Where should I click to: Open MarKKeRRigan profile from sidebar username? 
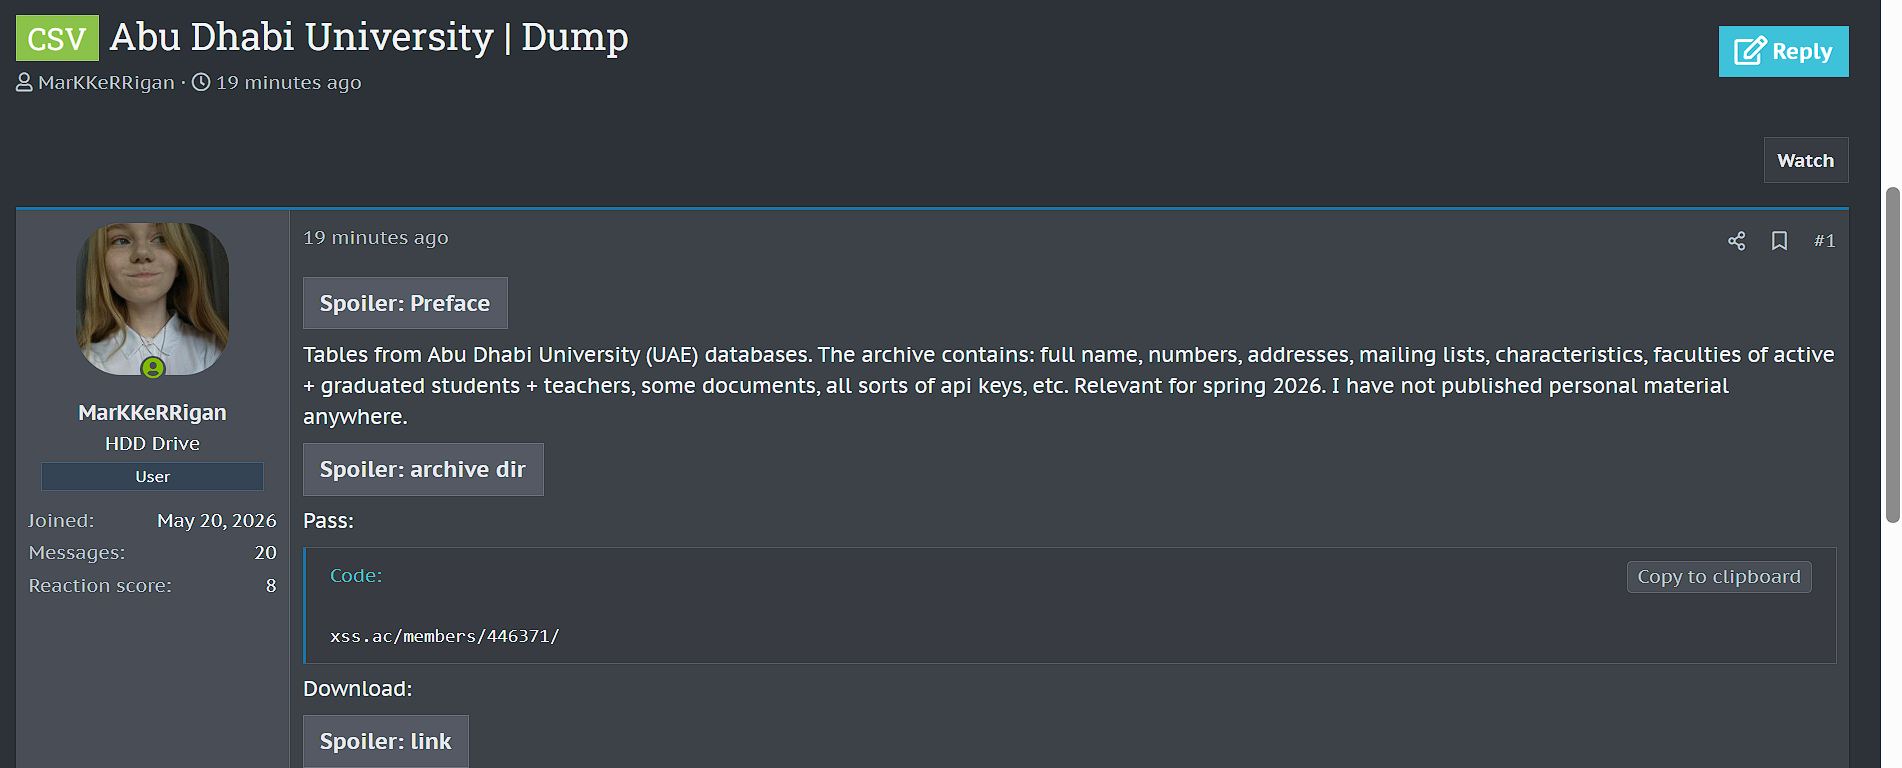pyautogui.click(x=153, y=412)
